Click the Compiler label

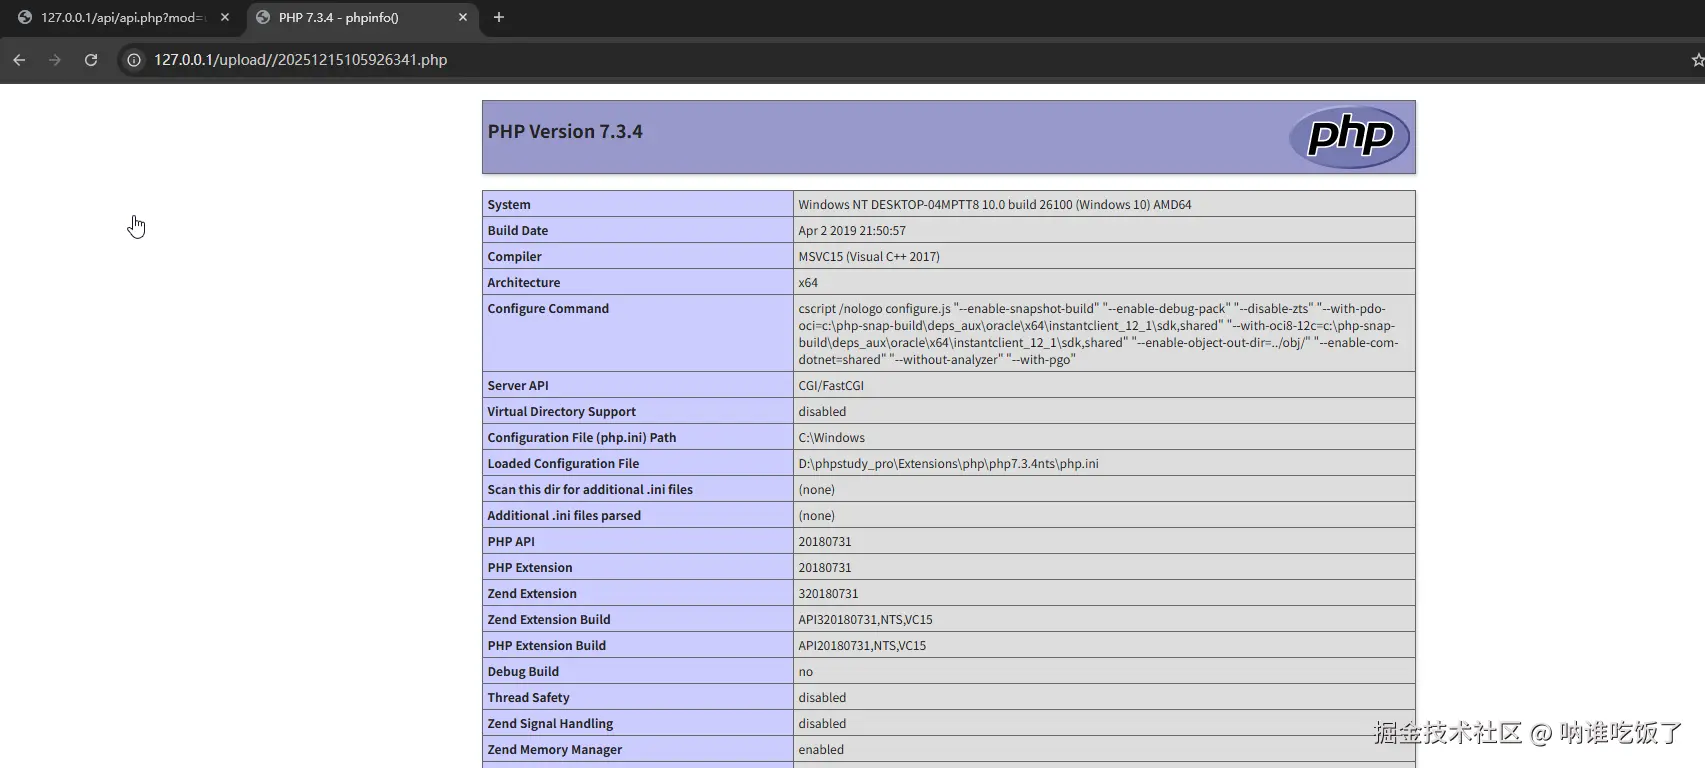tap(514, 256)
